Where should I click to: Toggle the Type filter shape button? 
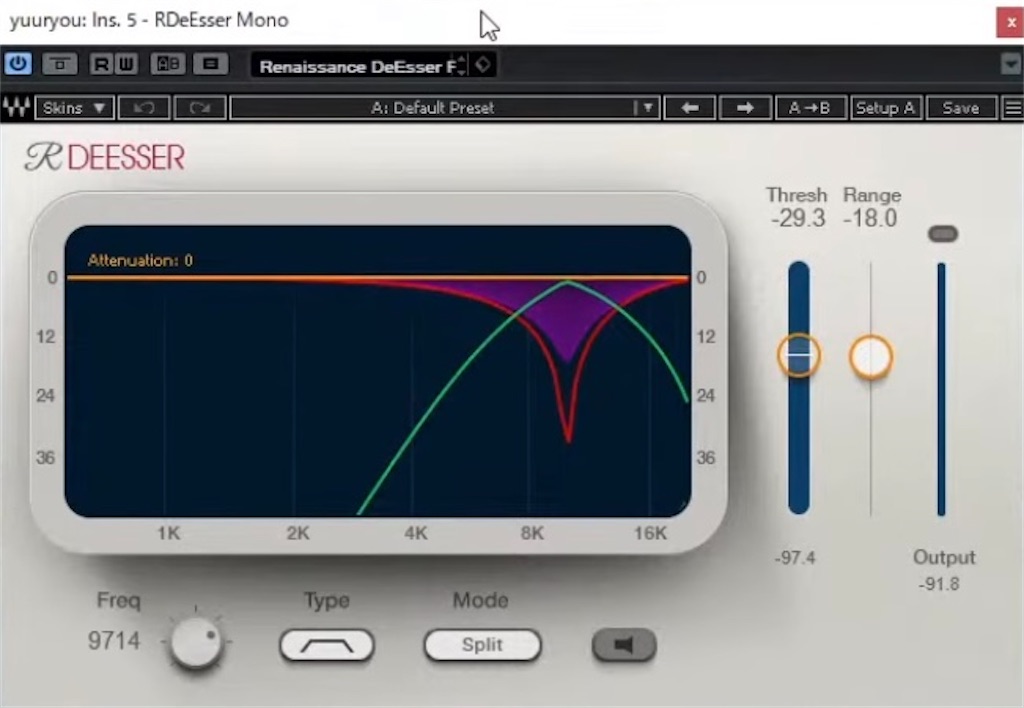[x=327, y=645]
